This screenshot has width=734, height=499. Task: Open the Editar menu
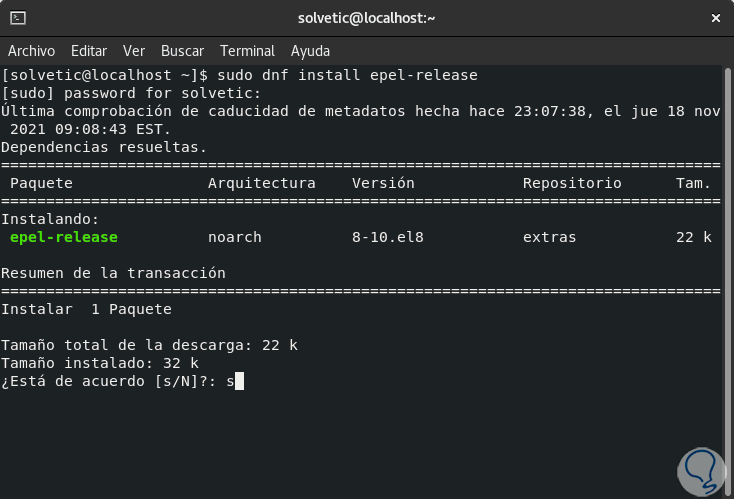point(89,51)
